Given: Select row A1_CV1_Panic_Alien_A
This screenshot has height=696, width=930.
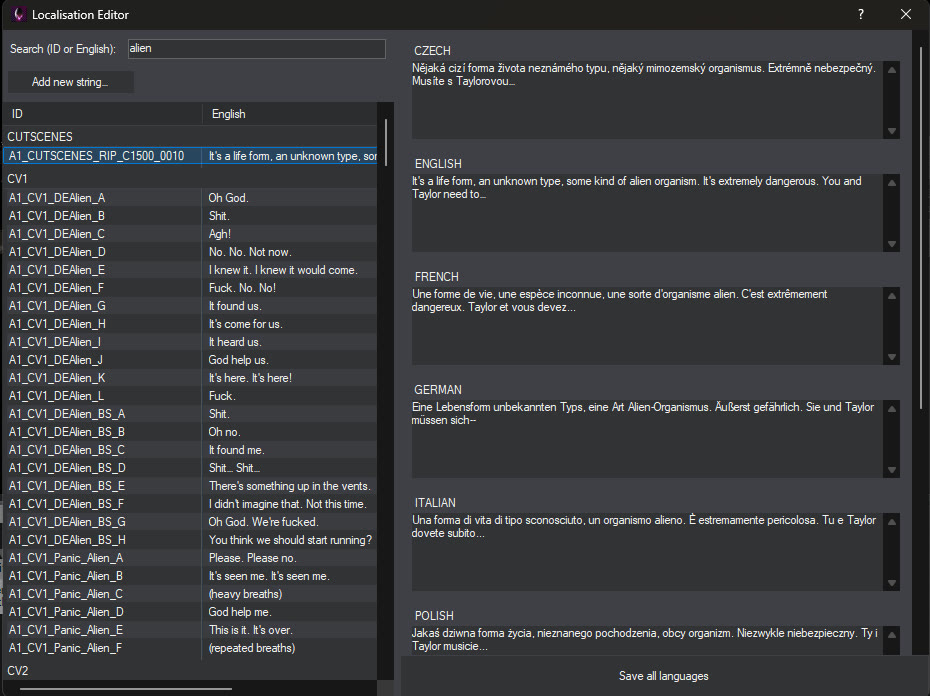Looking at the screenshot, I should pos(190,558).
